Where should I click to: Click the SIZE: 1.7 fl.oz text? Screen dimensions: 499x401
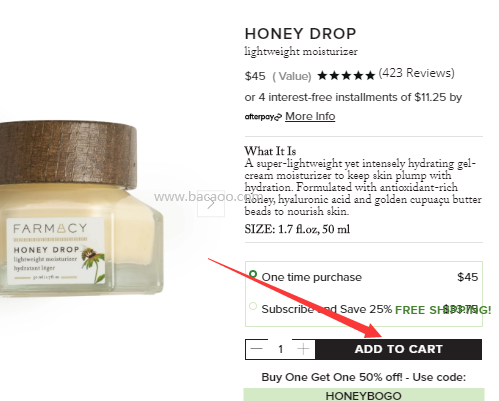tap(297, 229)
